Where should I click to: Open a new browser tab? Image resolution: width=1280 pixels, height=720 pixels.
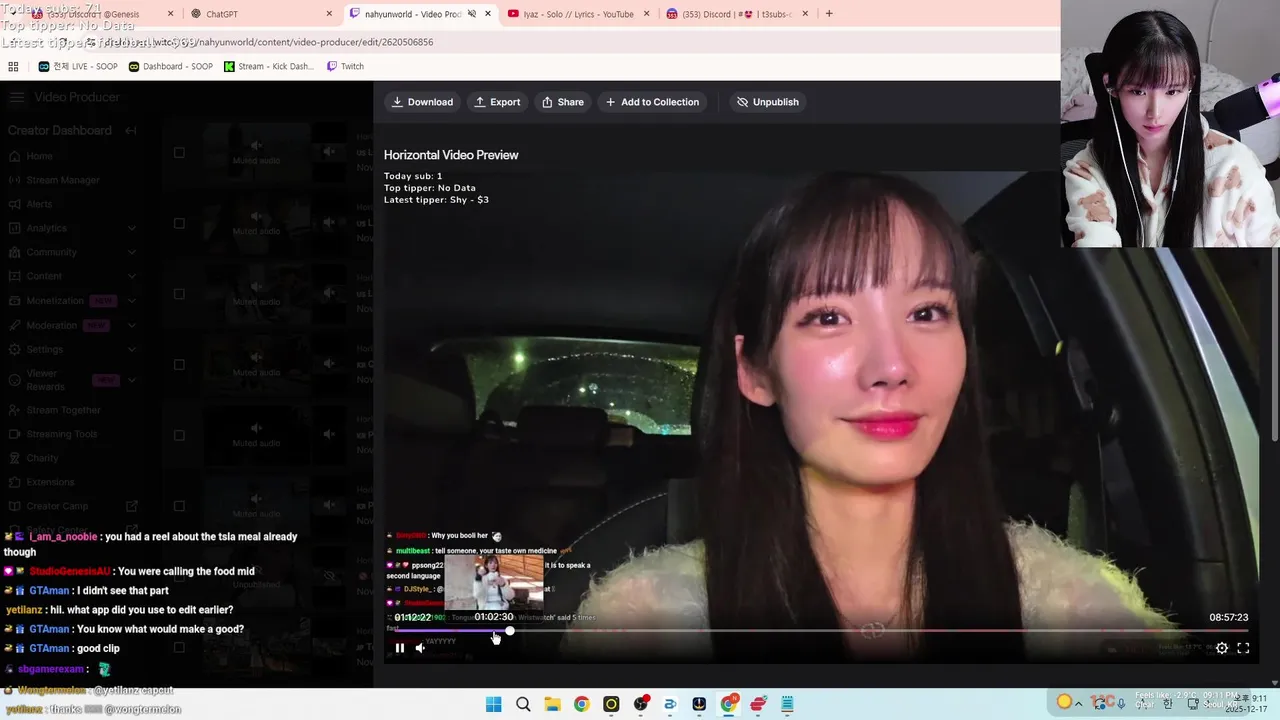click(x=828, y=14)
